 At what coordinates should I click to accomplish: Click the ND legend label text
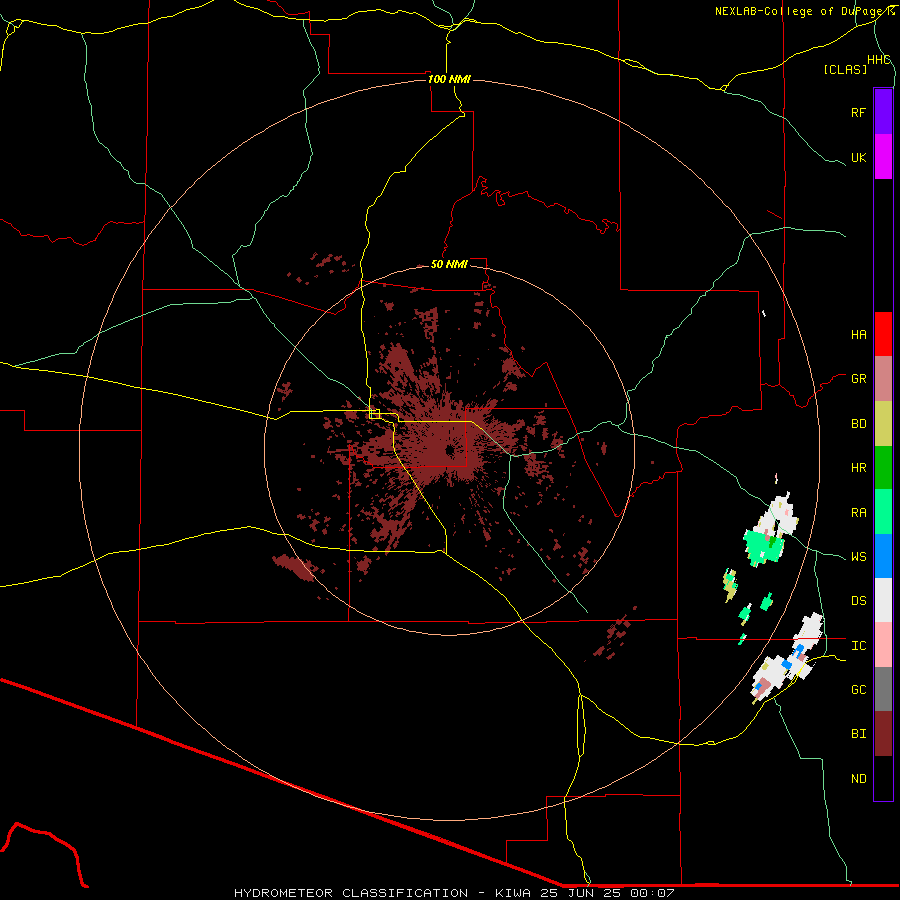(x=858, y=779)
